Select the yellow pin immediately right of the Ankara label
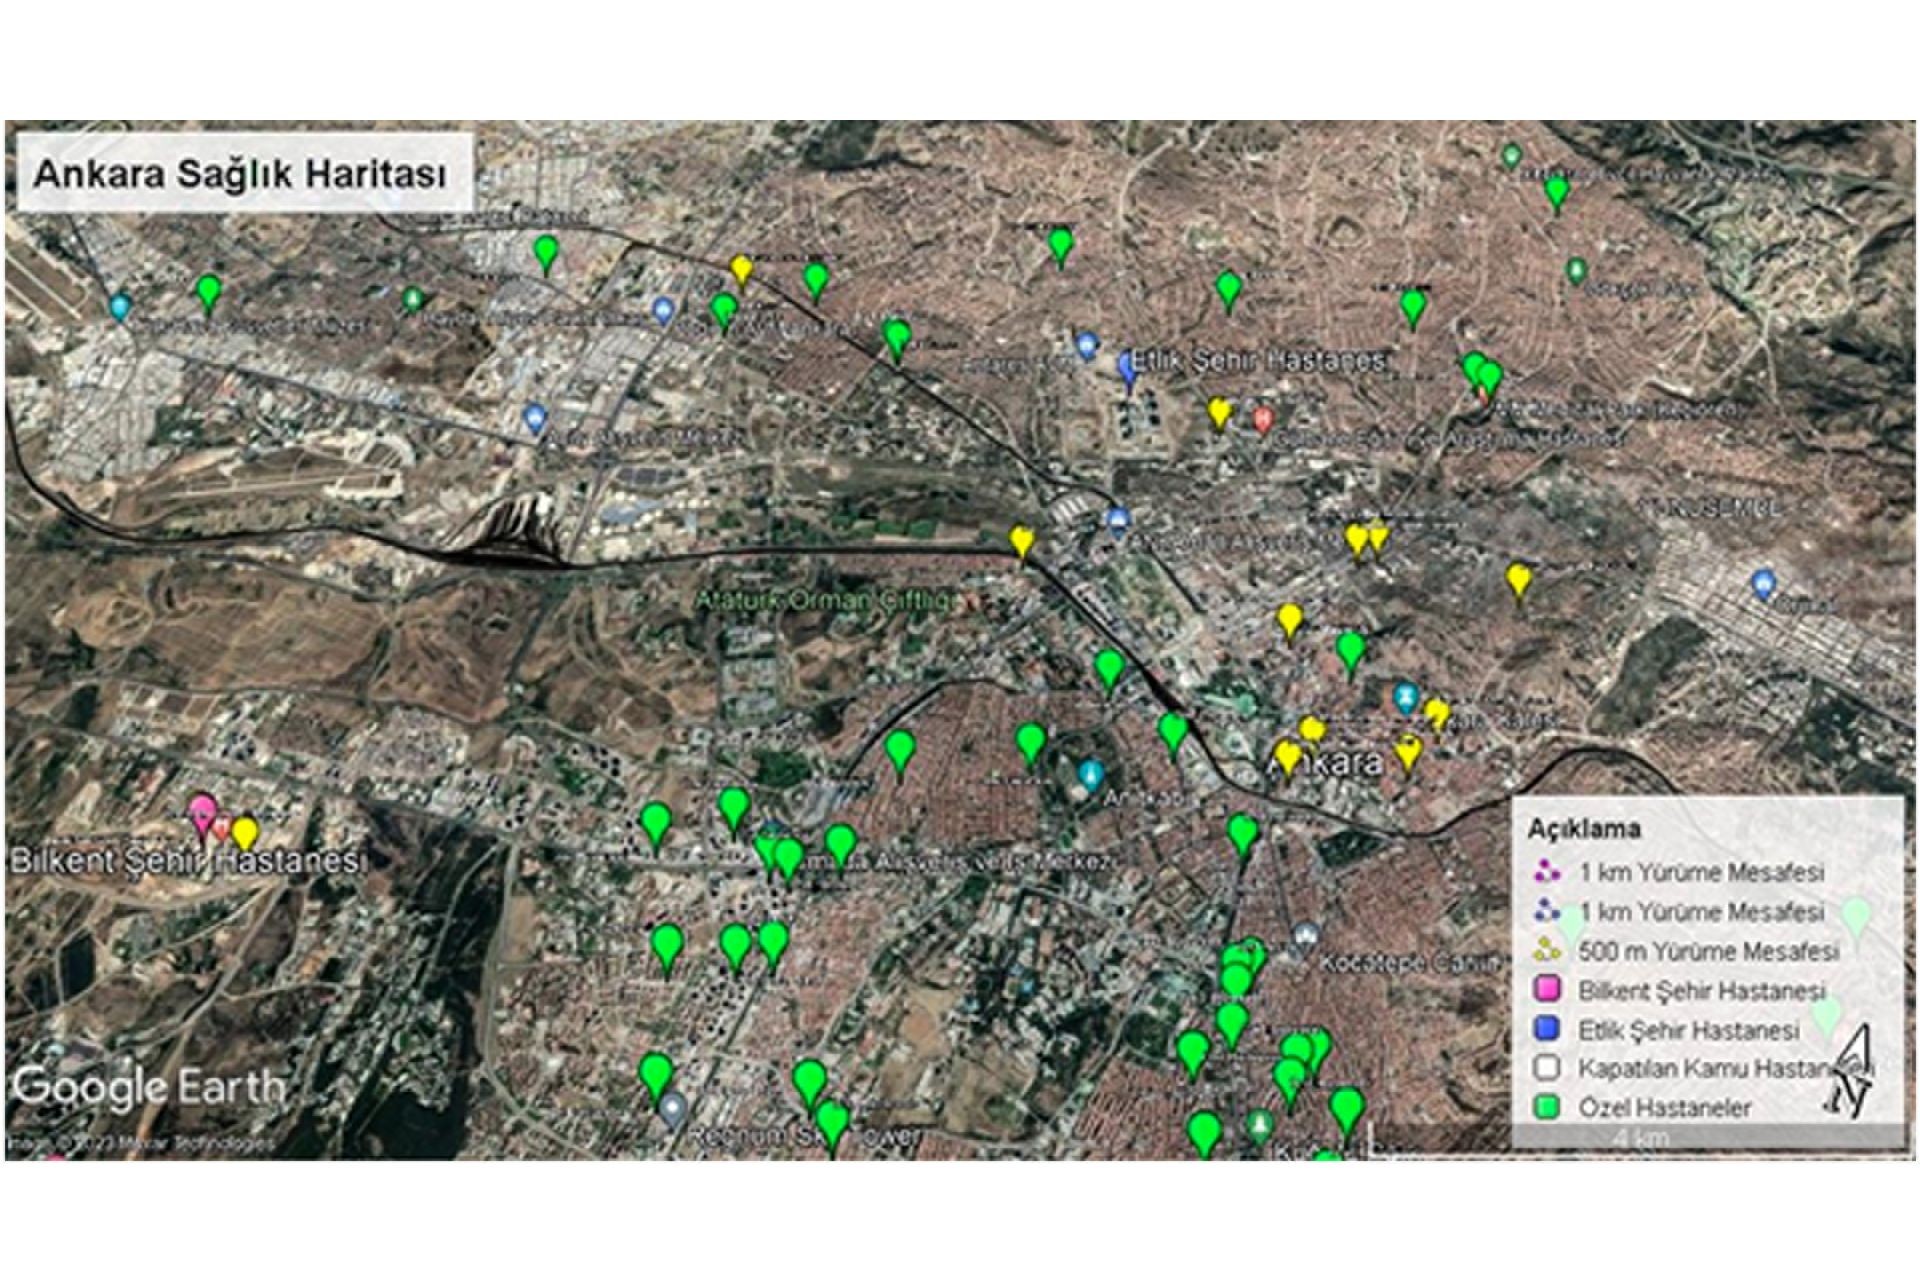This screenshot has height=1280, width=1920. (1408, 753)
